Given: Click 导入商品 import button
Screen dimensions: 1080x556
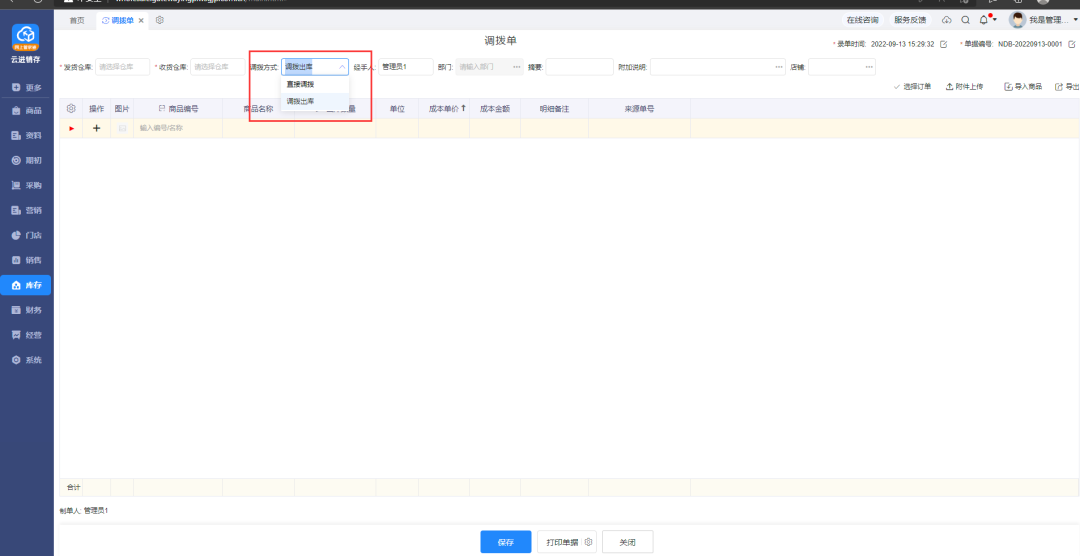Looking at the screenshot, I should tap(1023, 87).
